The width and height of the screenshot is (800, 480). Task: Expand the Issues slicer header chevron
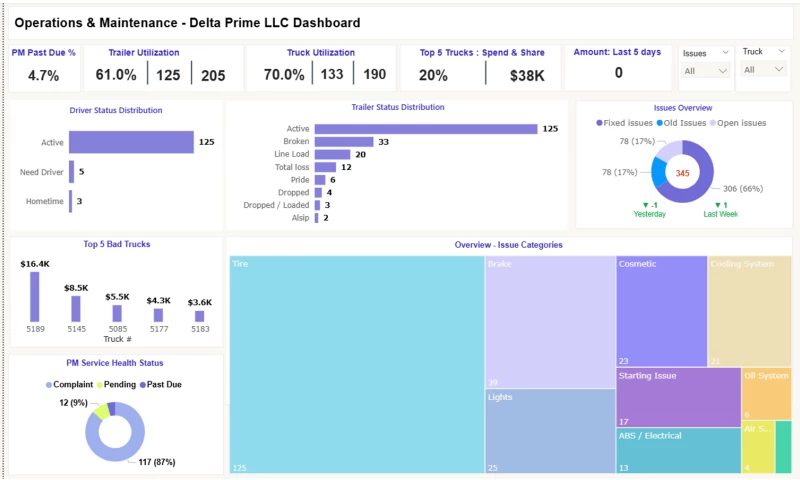pyautogui.click(x=725, y=53)
